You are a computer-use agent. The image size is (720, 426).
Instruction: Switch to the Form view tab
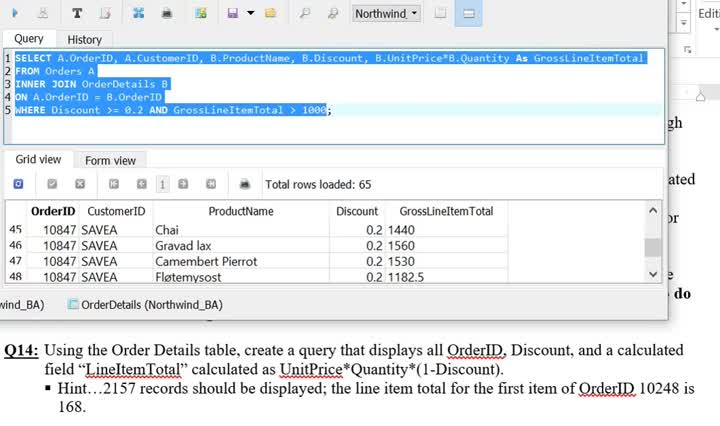[110, 161]
